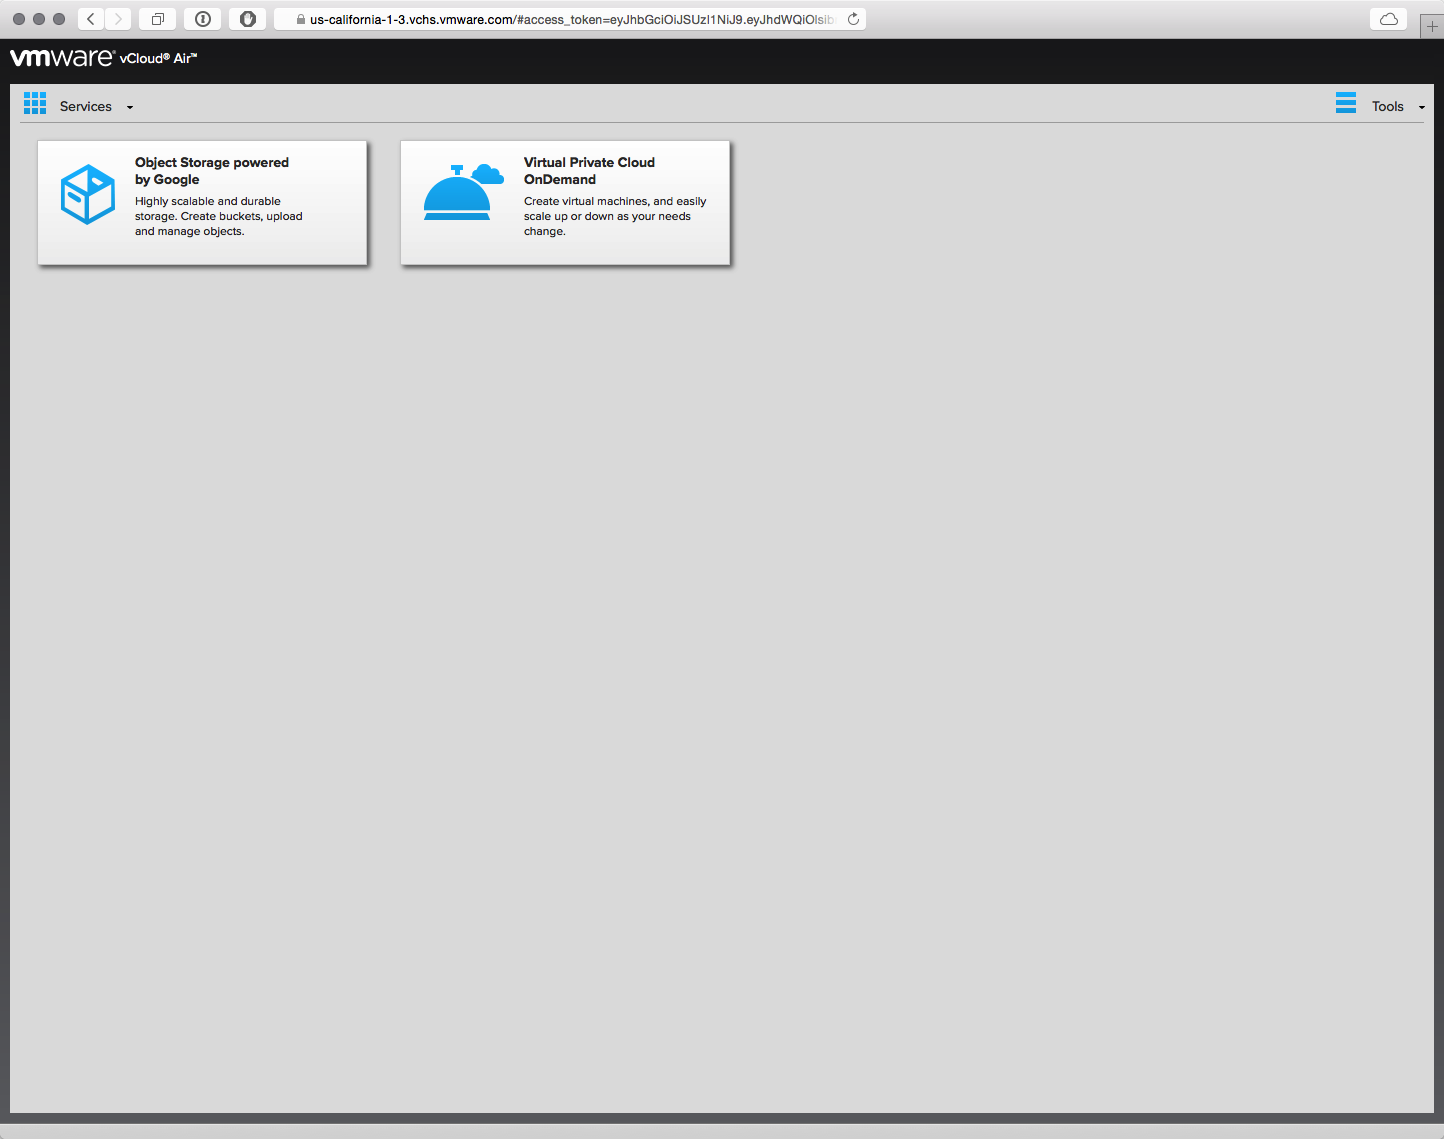The width and height of the screenshot is (1444, 1139).
Task: Open the Tools menu label
Action: (x=1387, y=106)
